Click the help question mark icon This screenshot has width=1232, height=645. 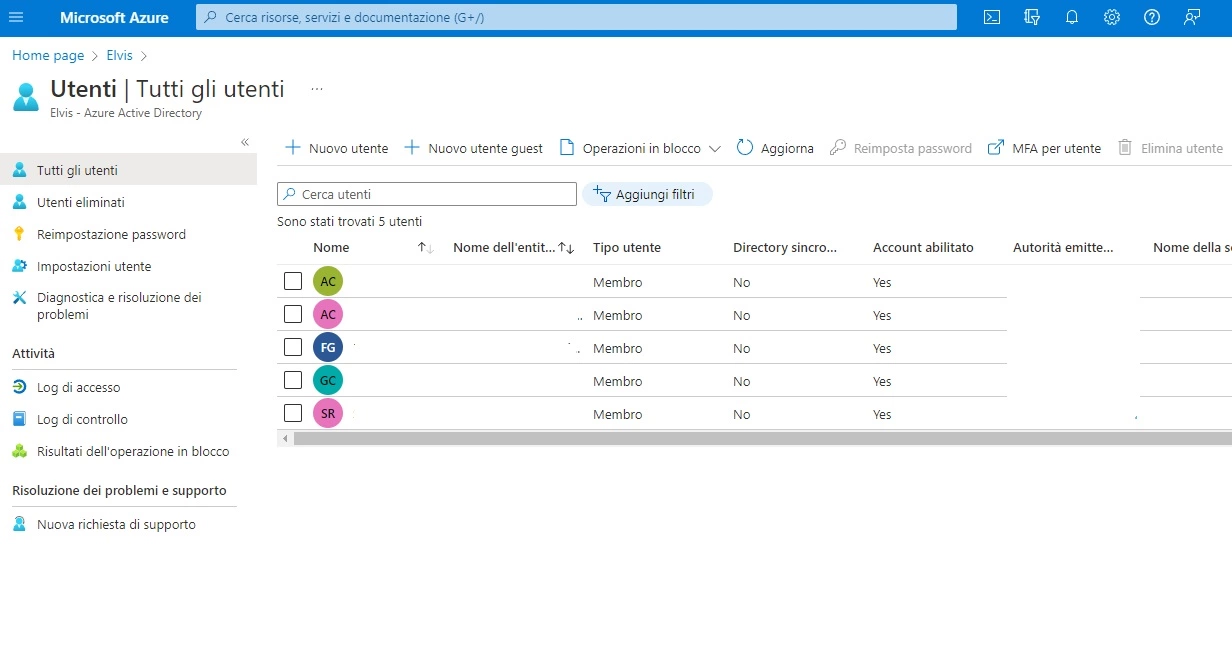point(1151,17)
